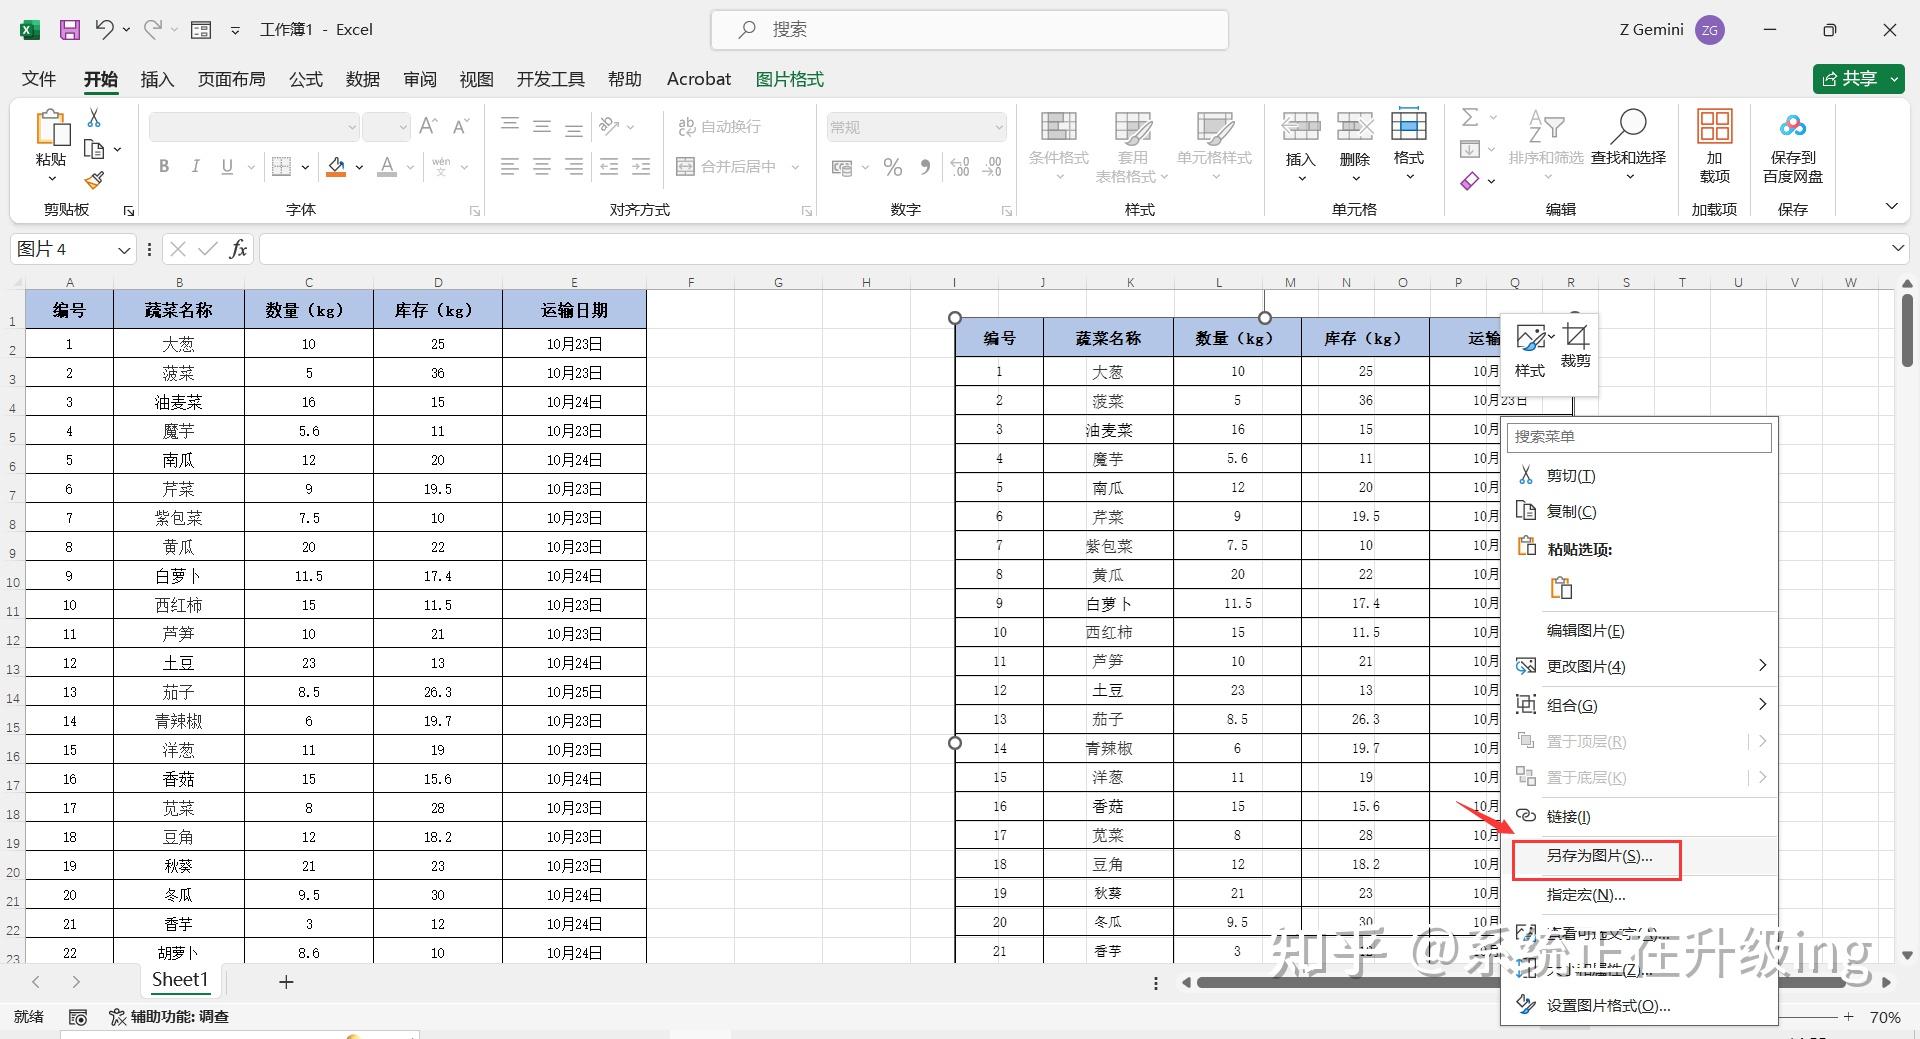
Task: Click the formula bar input area
Action: point(1074,249)
